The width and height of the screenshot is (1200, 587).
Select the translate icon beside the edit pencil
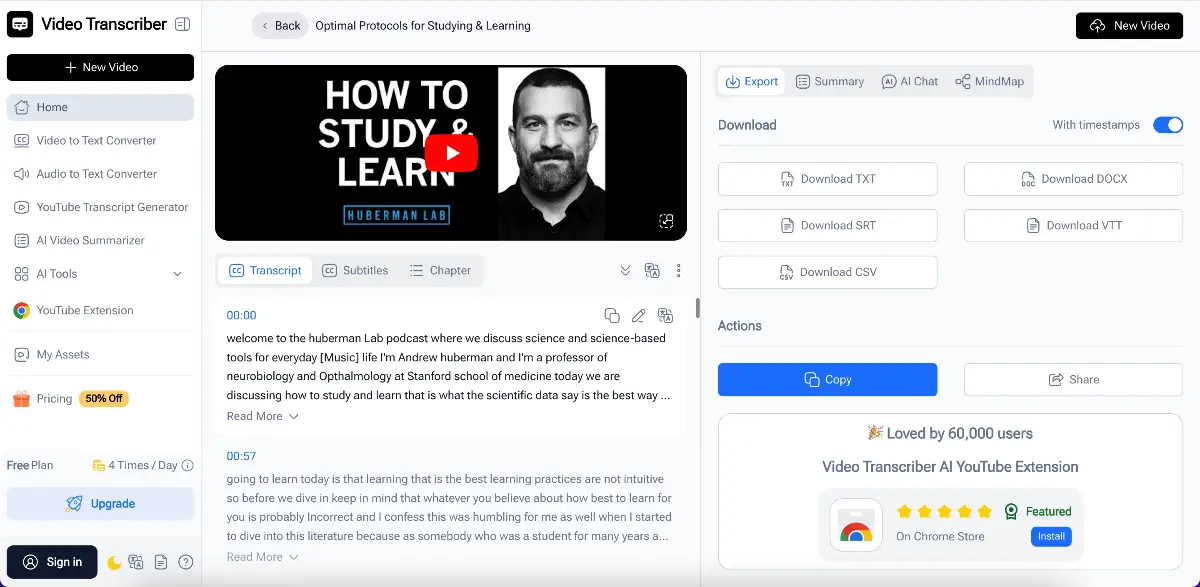(x=665, y=315)
